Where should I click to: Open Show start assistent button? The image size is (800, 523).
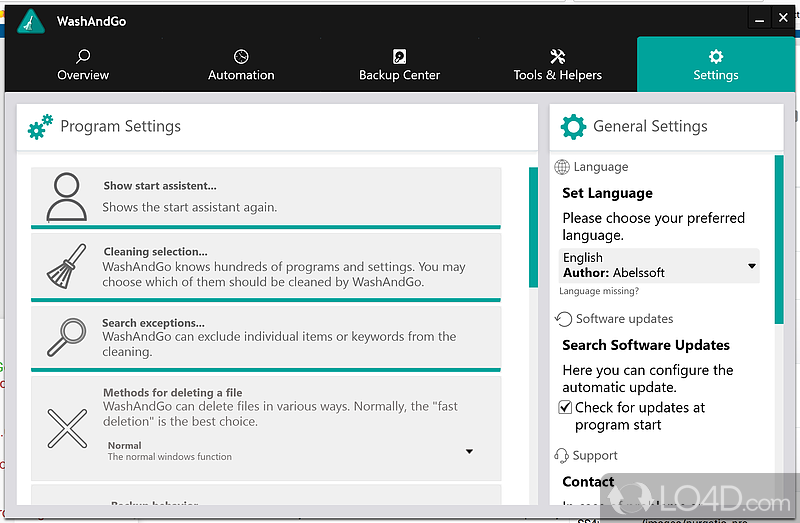click(266, 197)
